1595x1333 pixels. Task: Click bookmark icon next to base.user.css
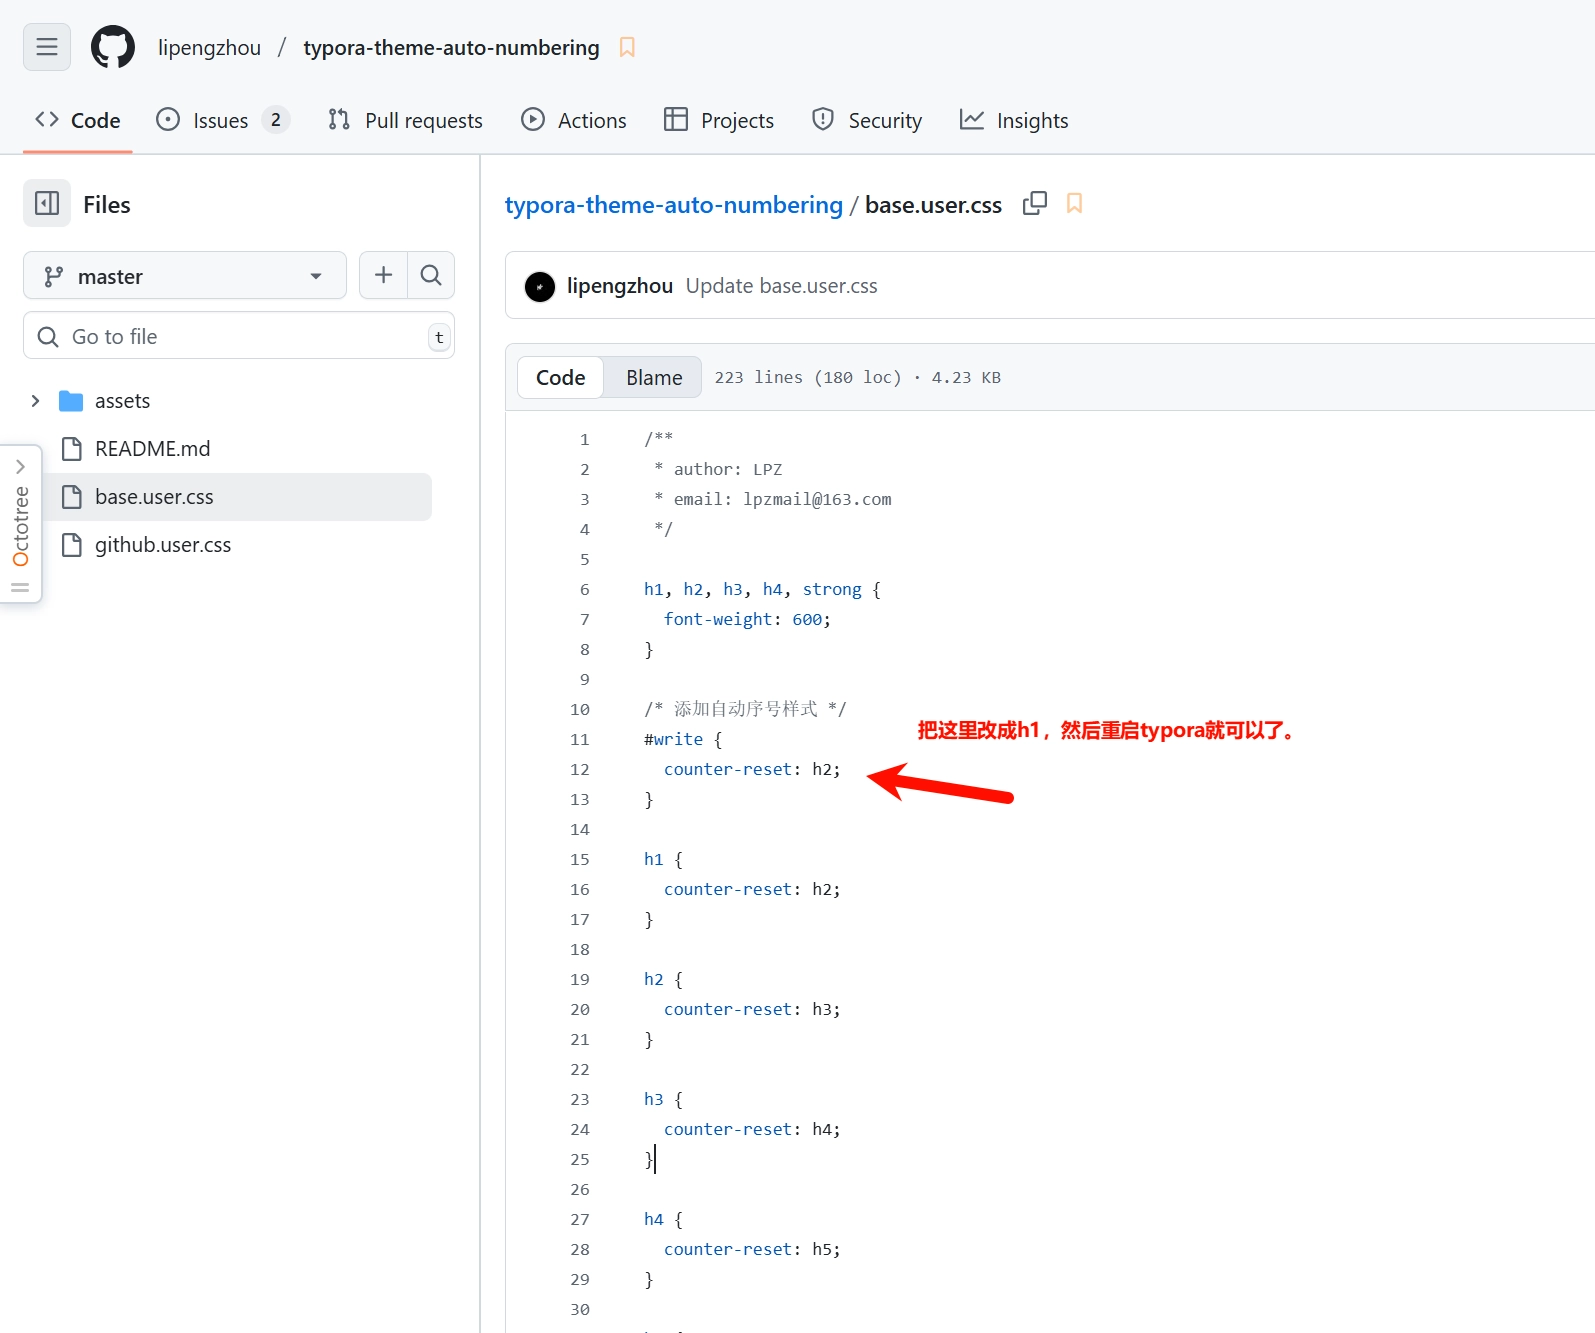(1074, 204)
